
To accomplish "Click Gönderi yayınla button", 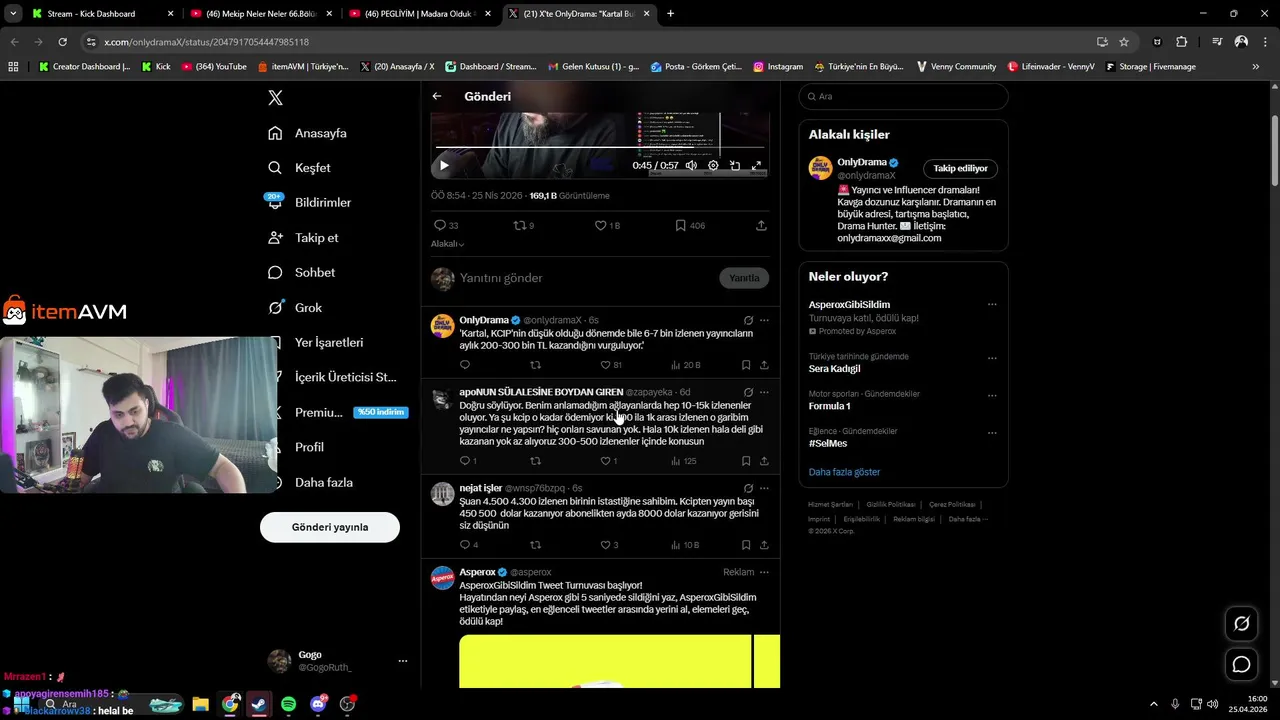I will point(330,527).
